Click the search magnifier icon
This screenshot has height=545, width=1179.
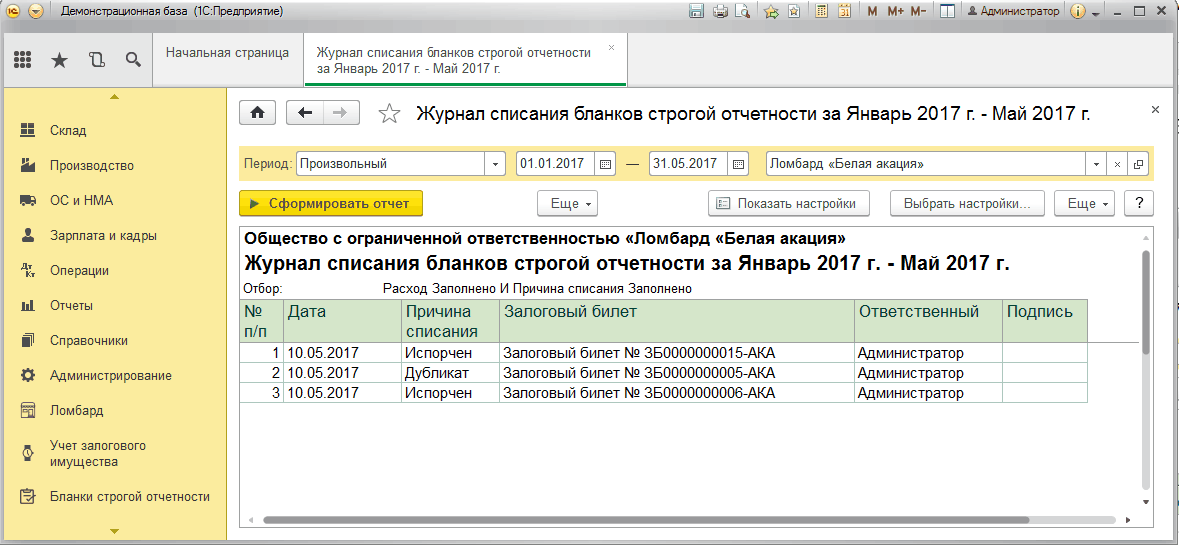(133, 60)
